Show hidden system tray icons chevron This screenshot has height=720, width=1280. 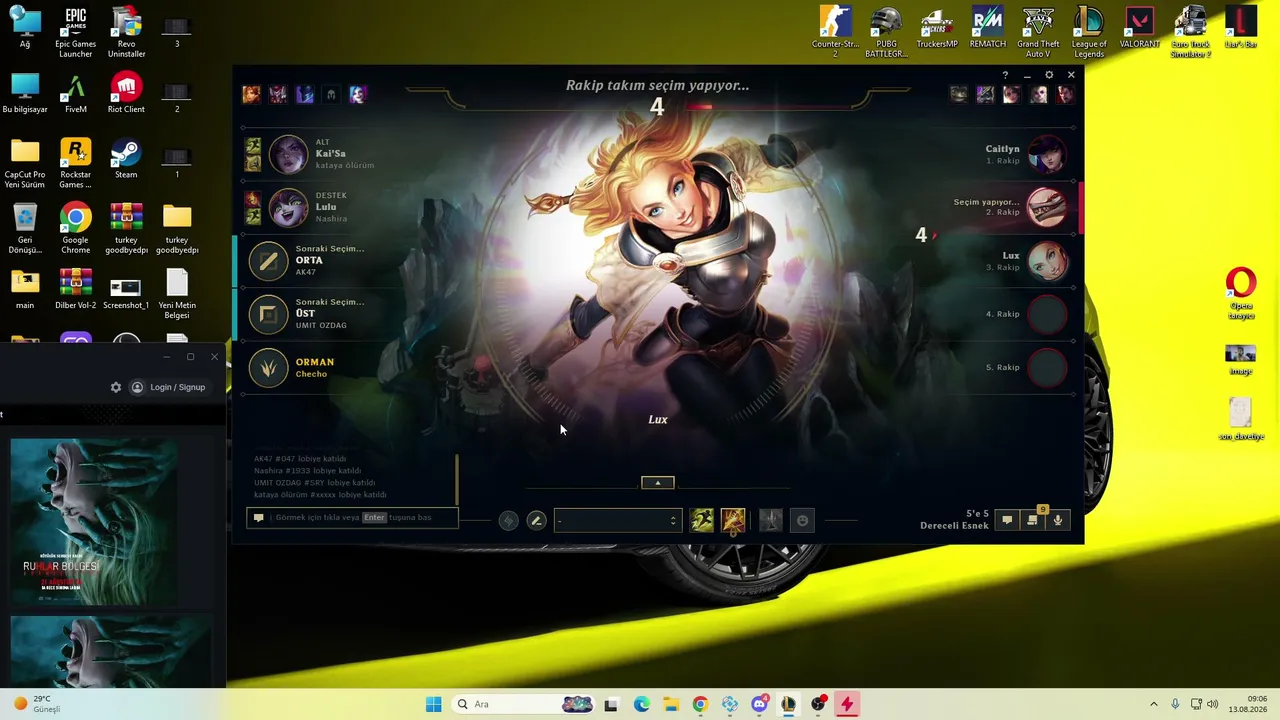[x=1153, y=704]
